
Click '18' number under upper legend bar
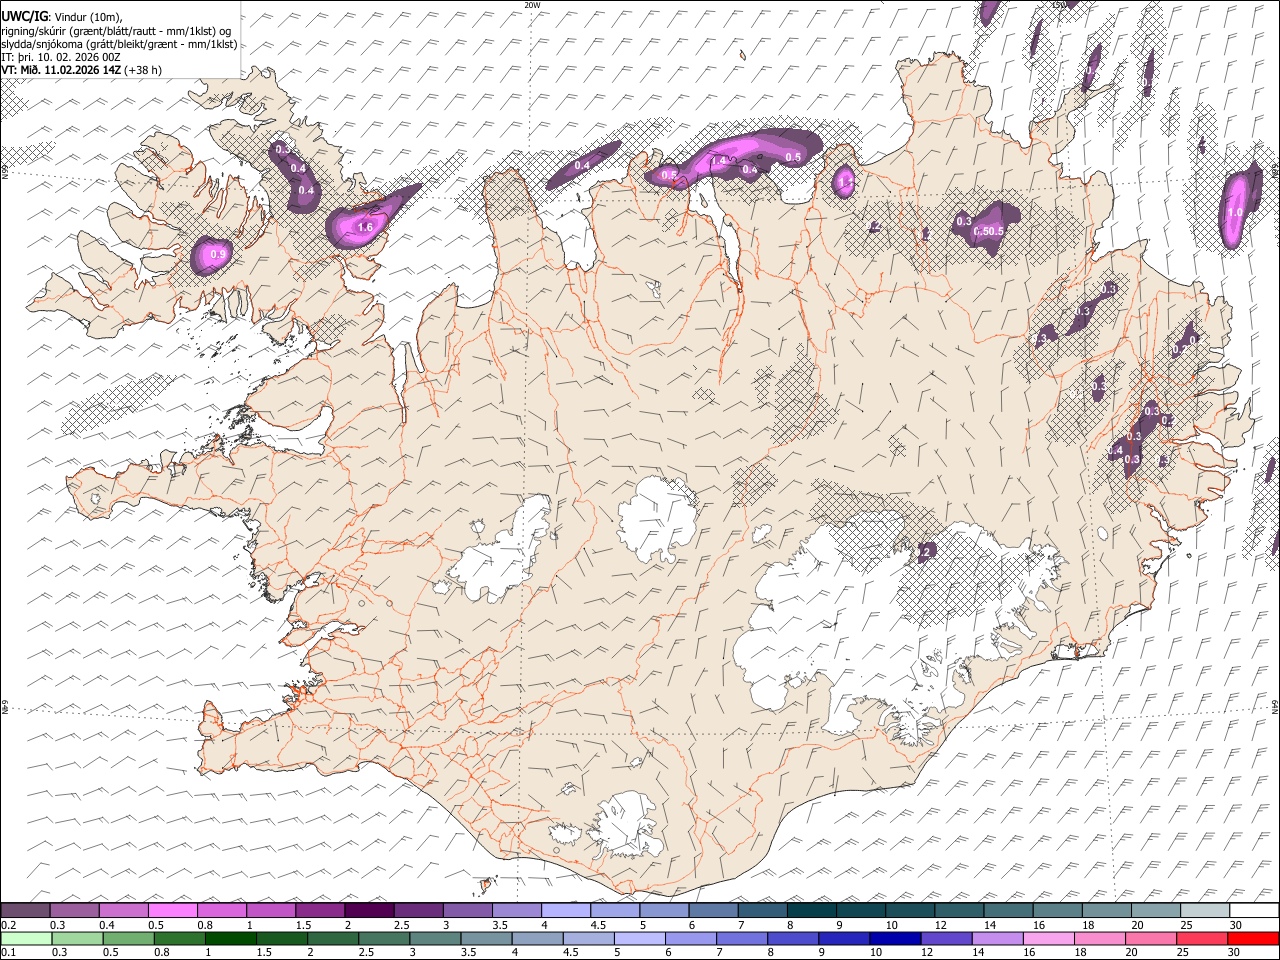pyautogui.click(x=1088, y=925)
